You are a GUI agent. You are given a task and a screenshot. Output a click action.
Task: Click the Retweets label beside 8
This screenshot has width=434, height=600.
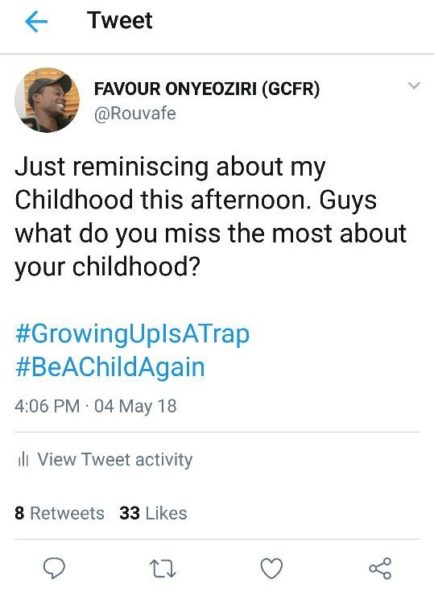(x=67, y=514)
